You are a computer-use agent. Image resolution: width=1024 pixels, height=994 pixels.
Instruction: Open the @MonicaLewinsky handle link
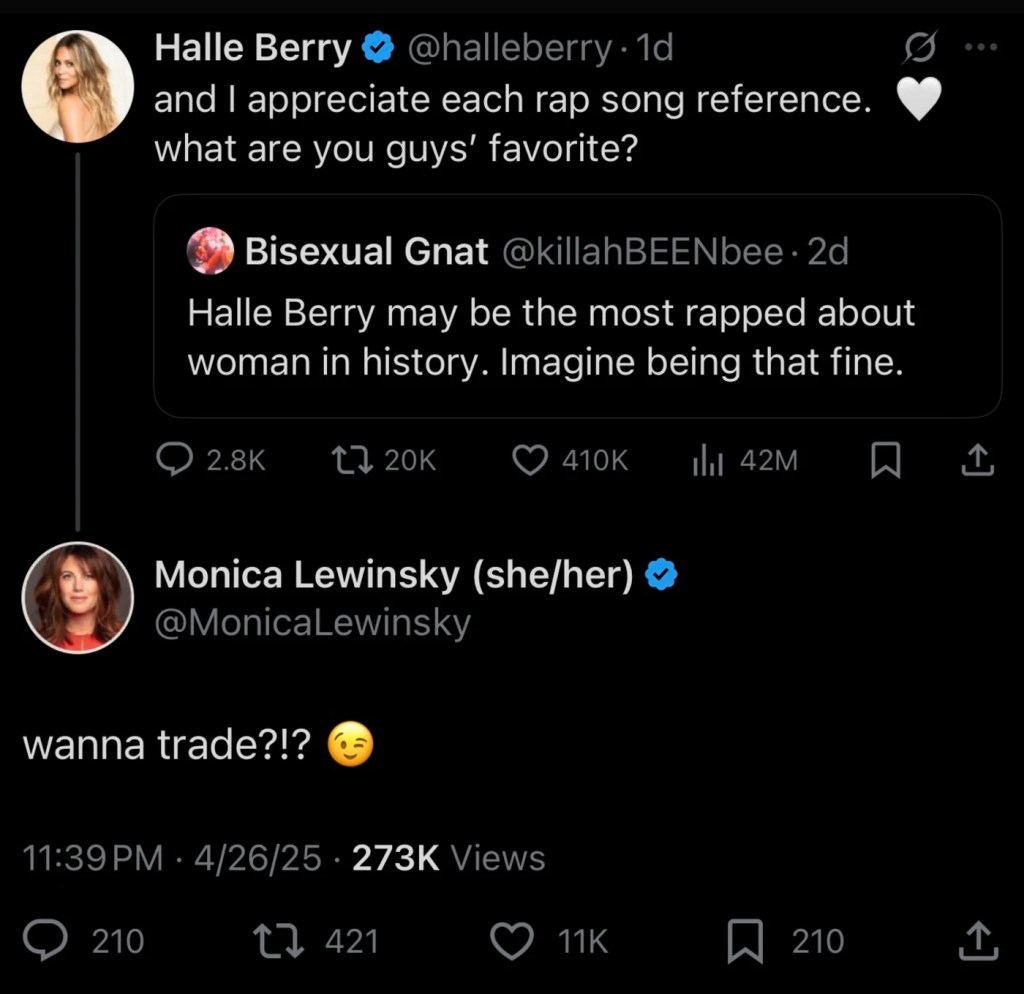312,623
